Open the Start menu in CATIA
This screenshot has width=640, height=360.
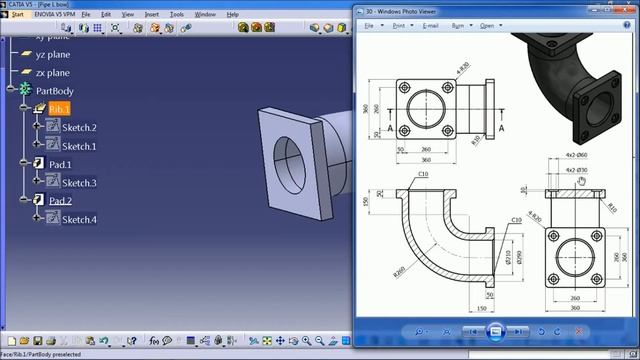(x=18, y=14)
